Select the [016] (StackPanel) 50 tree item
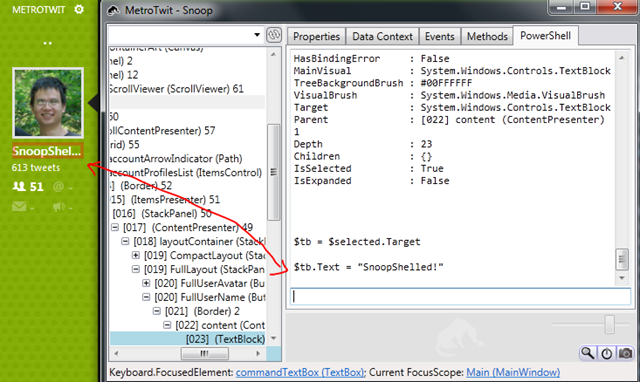Viewport: 640px width, 382px height. tap(162, 213)
